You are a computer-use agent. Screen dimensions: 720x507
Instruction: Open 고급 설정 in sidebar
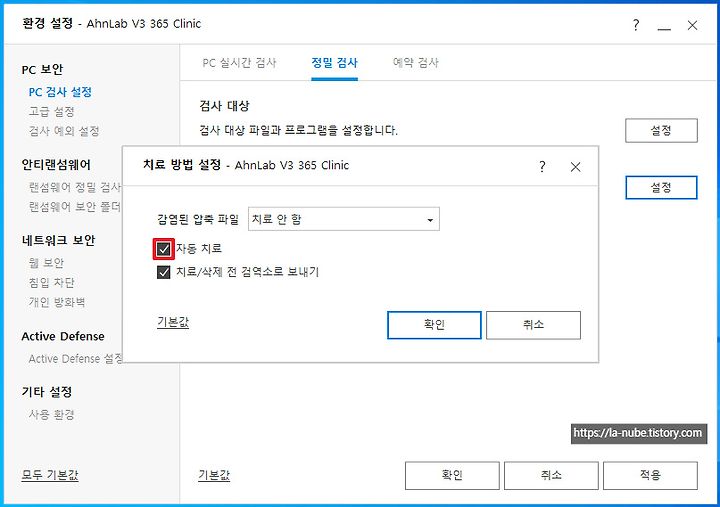[51, 112]
